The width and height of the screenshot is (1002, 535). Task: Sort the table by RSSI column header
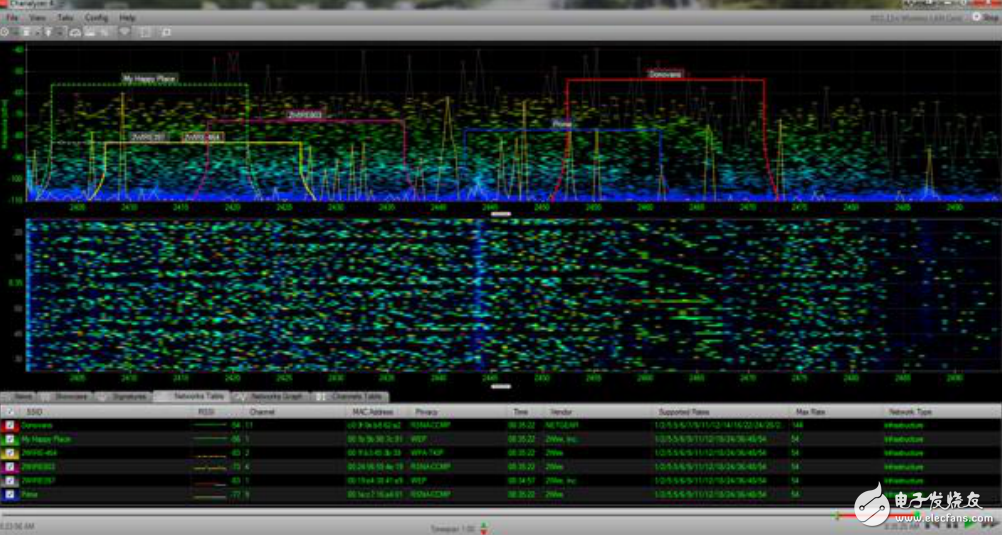point(206,412)
